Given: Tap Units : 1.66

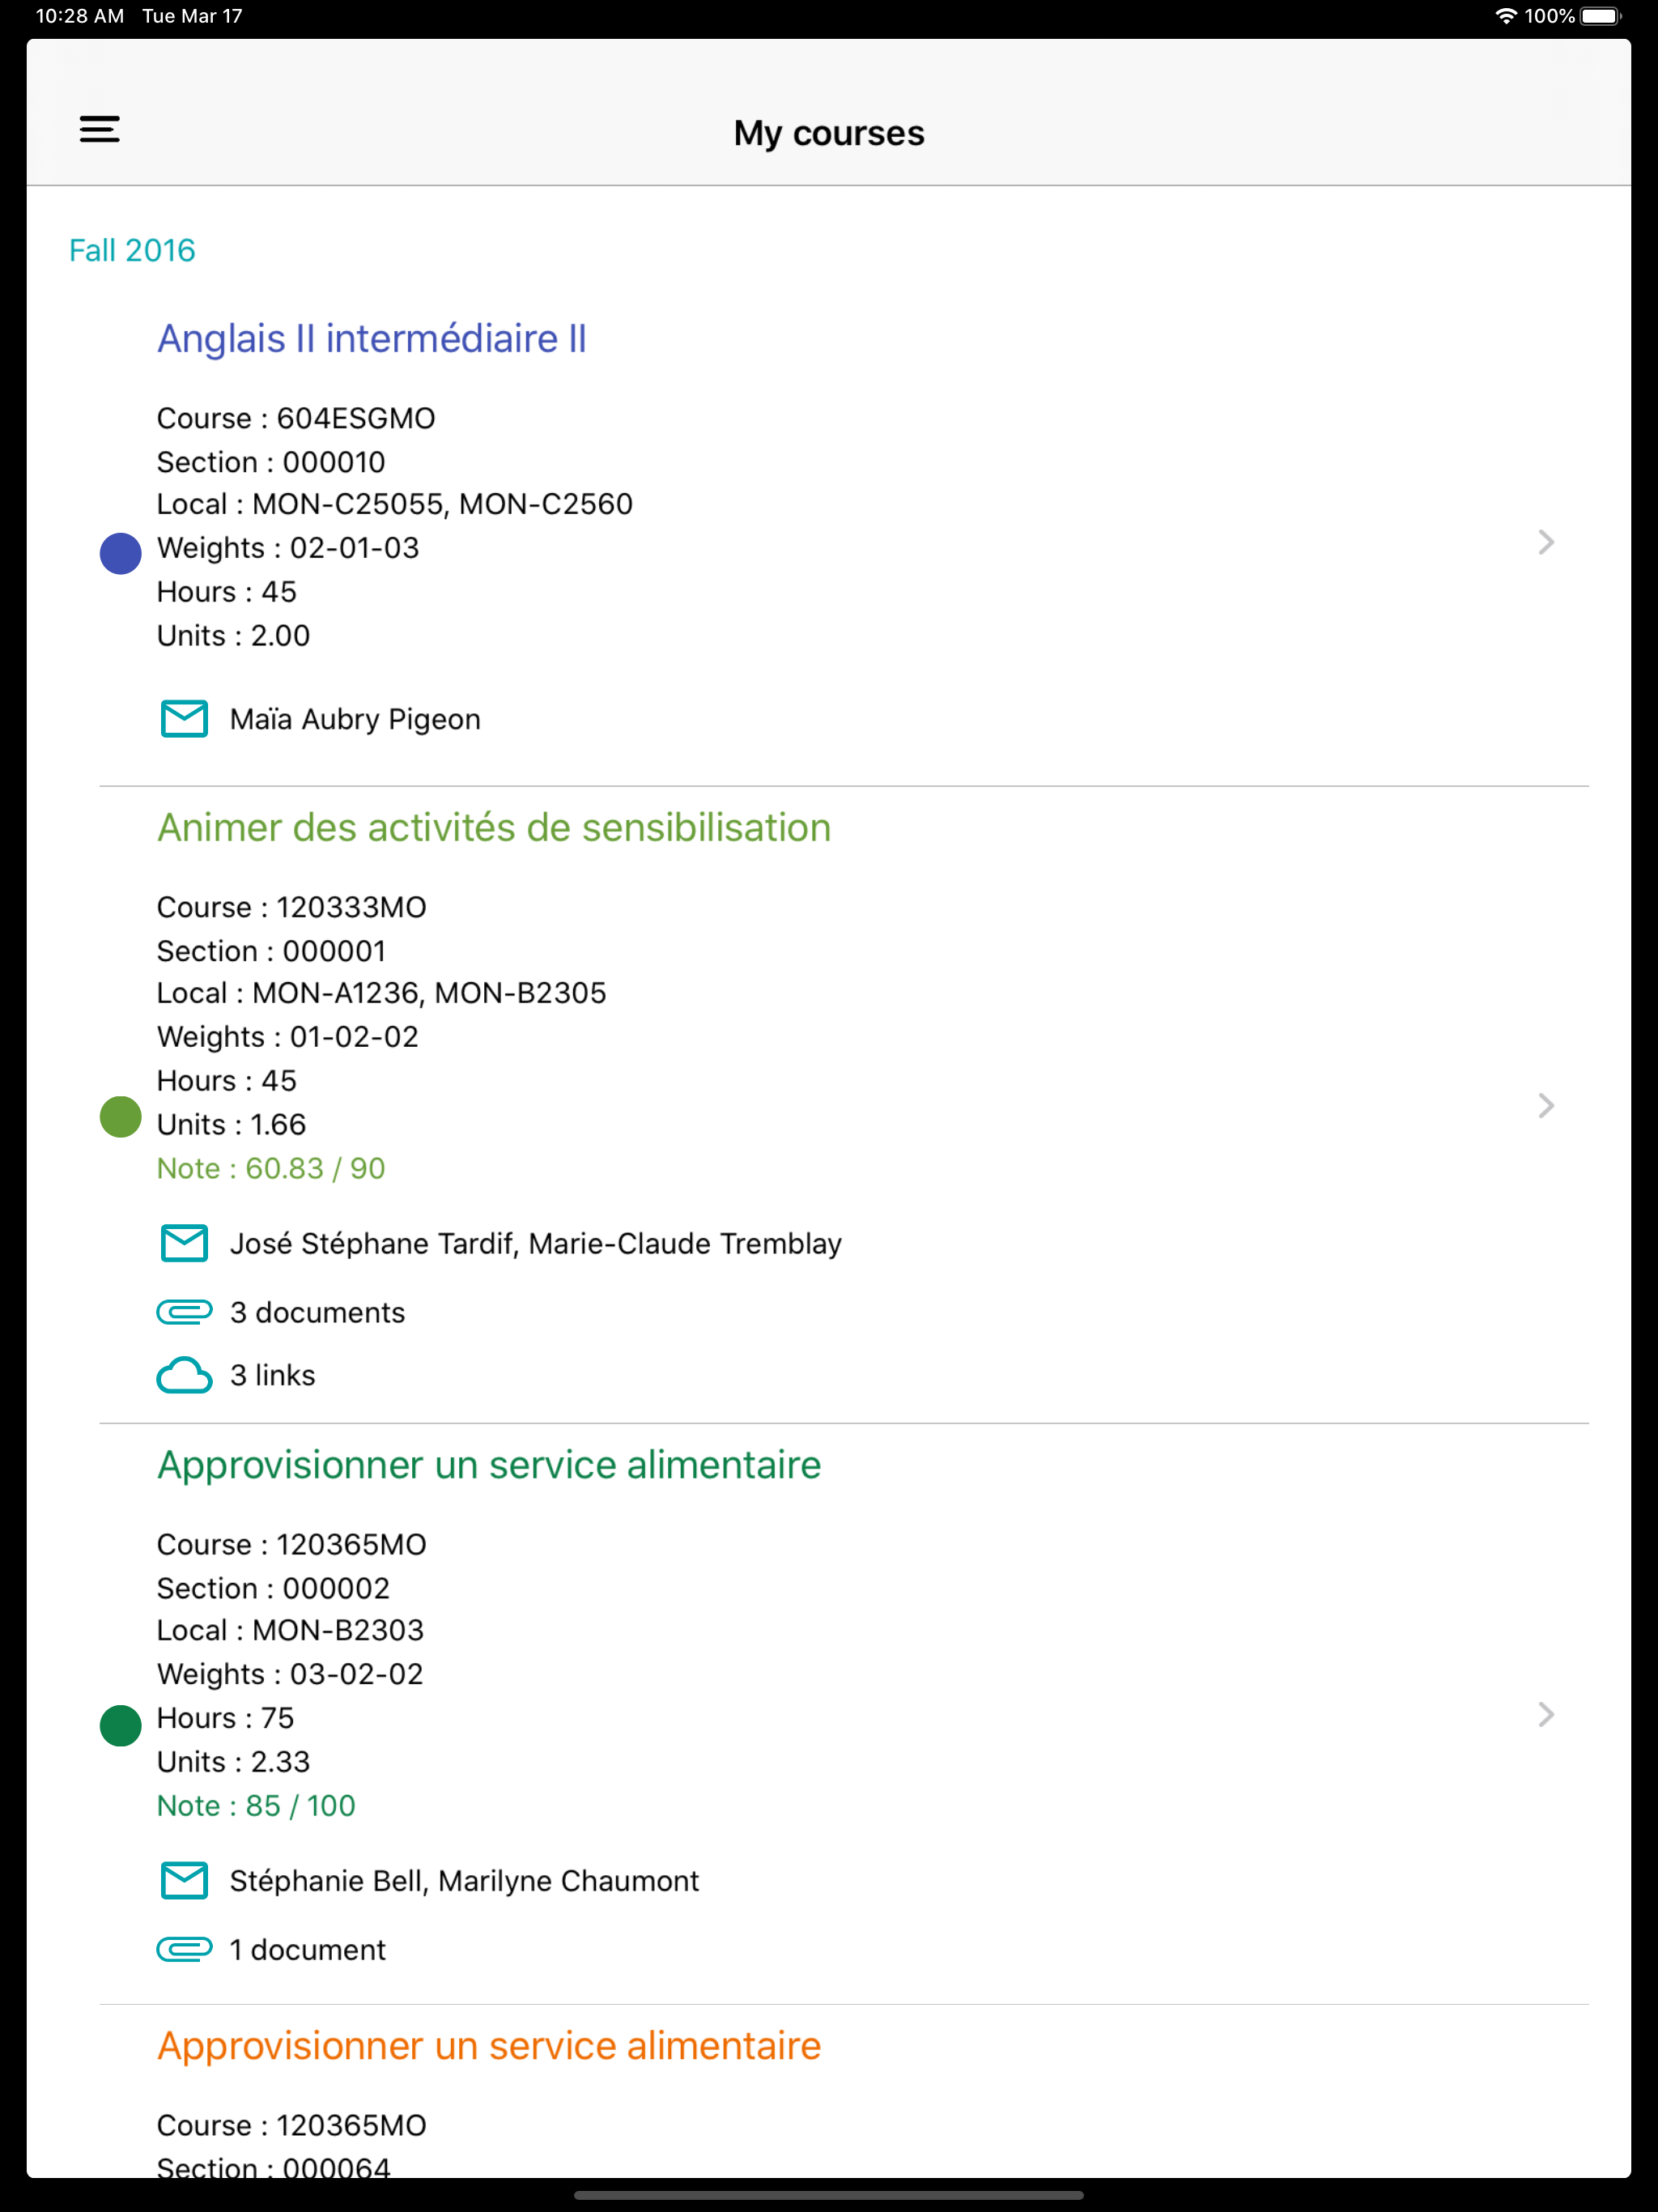Looking at the screenshot, I should (x=231, y=1124).
